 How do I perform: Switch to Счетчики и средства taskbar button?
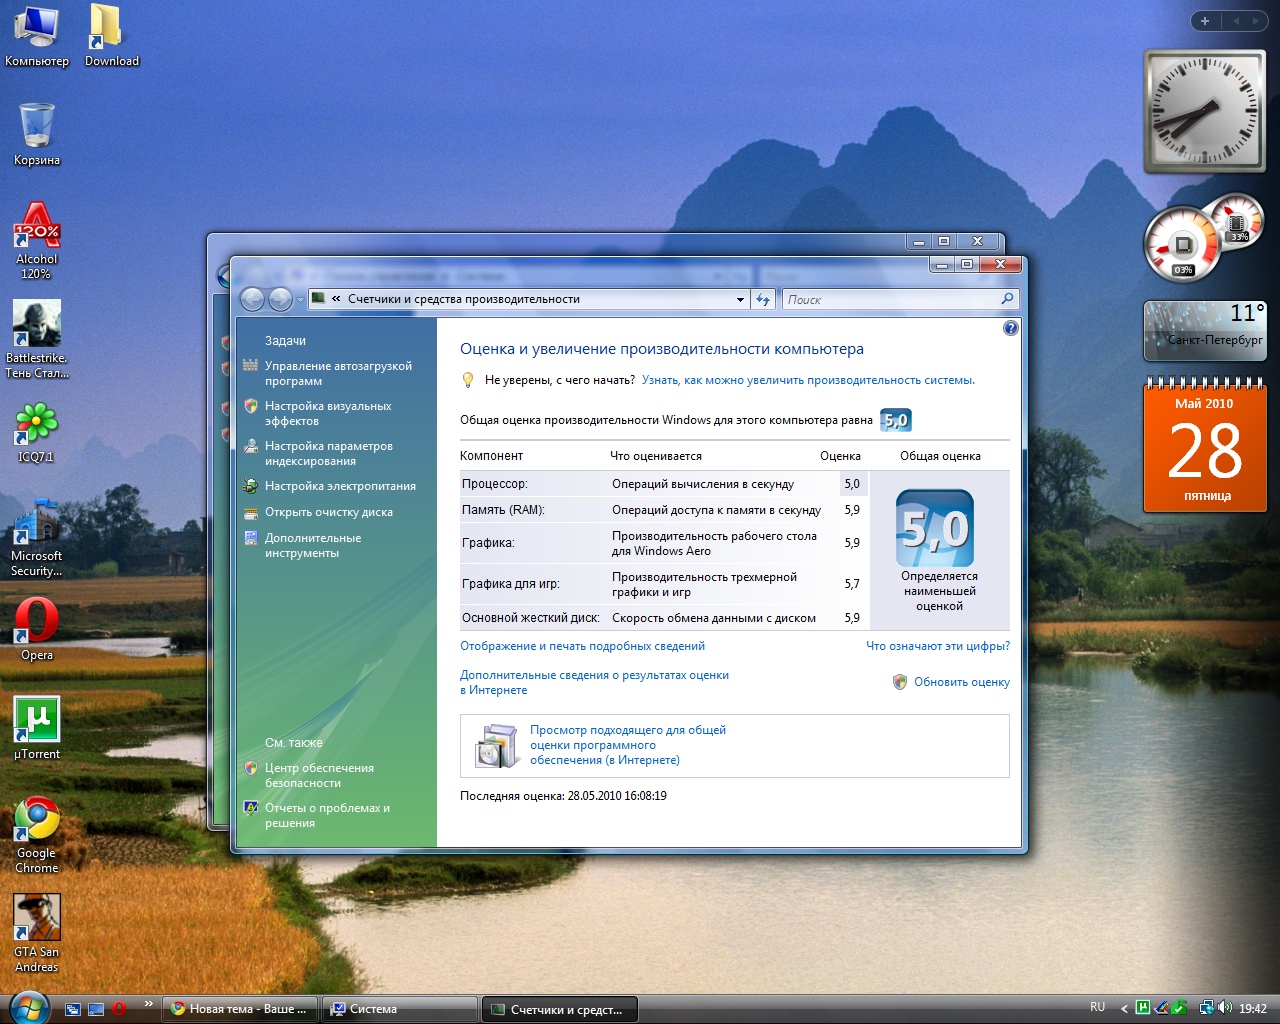pos(559,1009)
